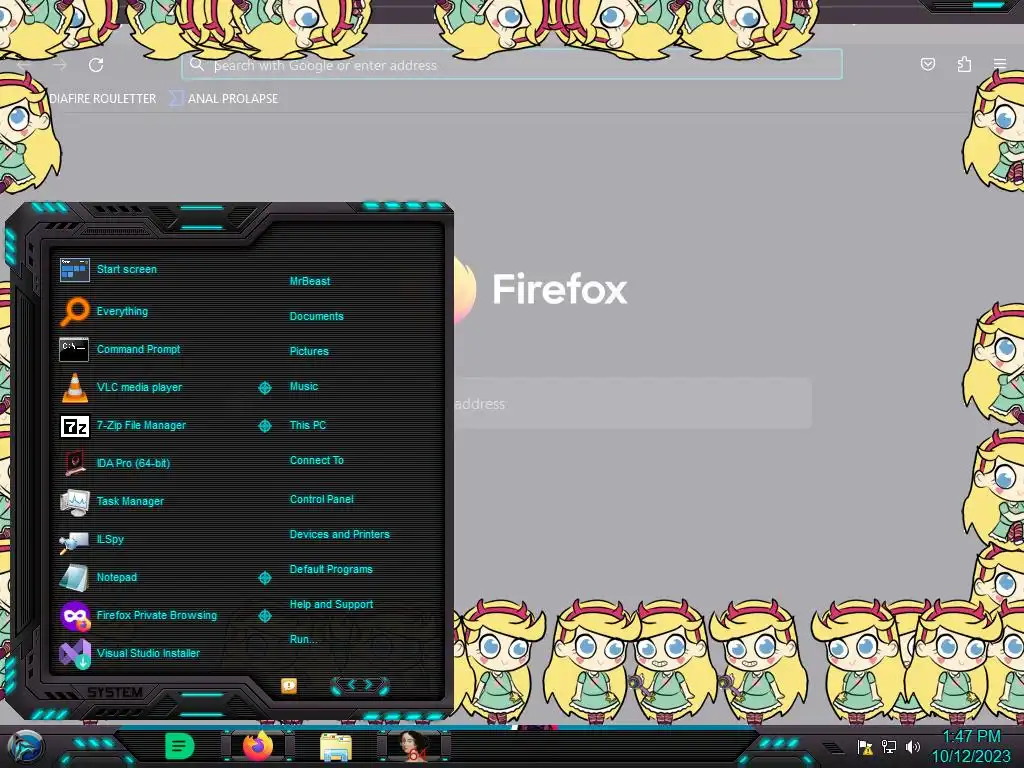This screenshot has height=768, width=1024.
Task: Open Help and Support
Action: (331, 605)
